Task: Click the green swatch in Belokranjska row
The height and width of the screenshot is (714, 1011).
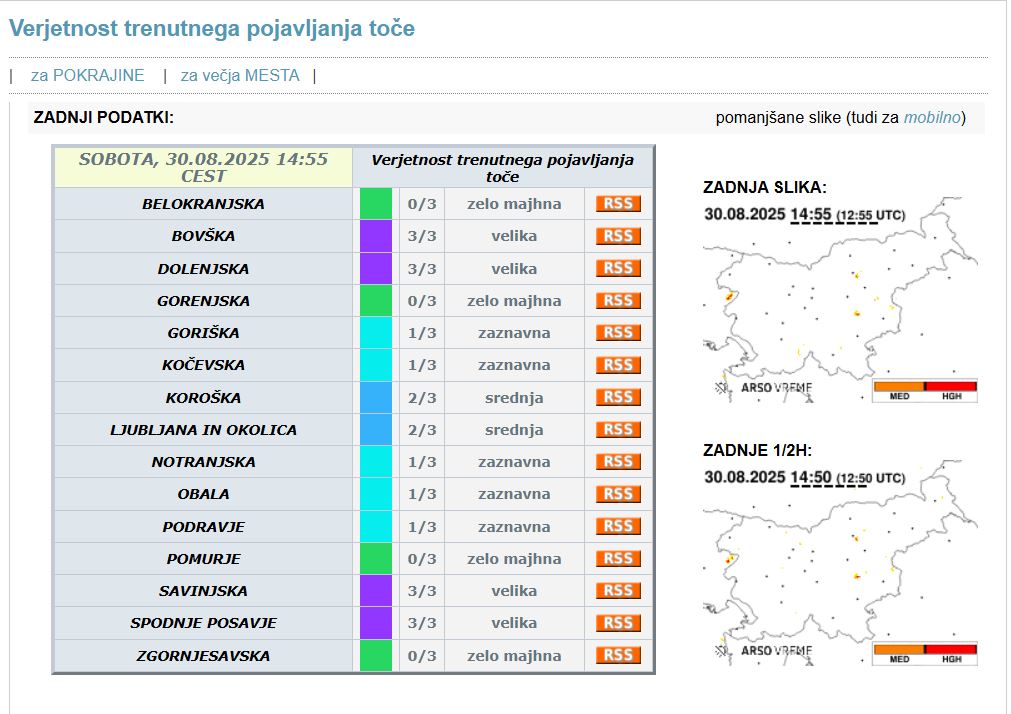Action: 376,204
